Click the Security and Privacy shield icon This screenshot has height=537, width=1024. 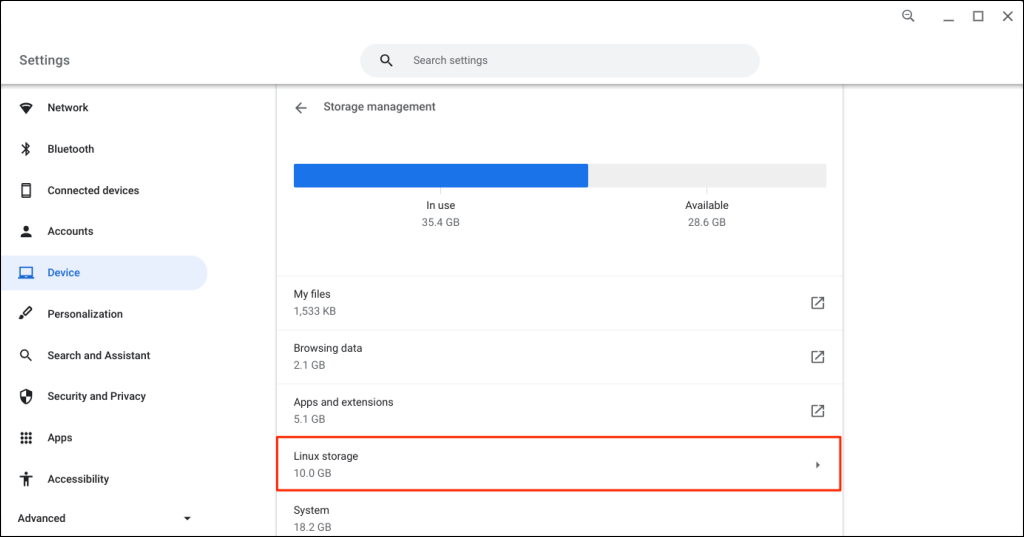27,396
